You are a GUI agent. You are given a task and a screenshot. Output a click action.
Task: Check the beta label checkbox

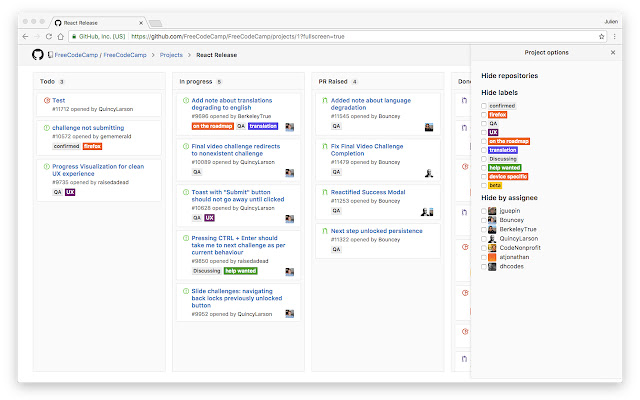click(484, 185)
